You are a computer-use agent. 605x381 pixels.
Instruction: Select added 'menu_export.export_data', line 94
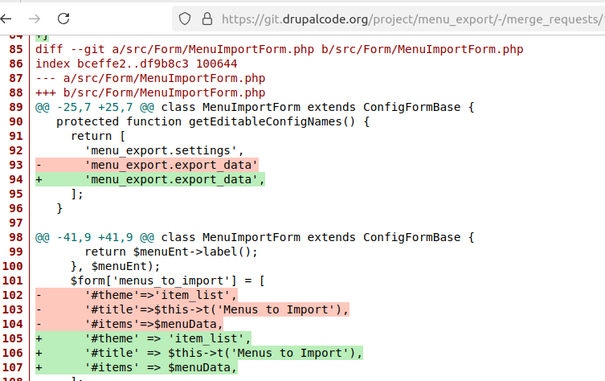150,179
